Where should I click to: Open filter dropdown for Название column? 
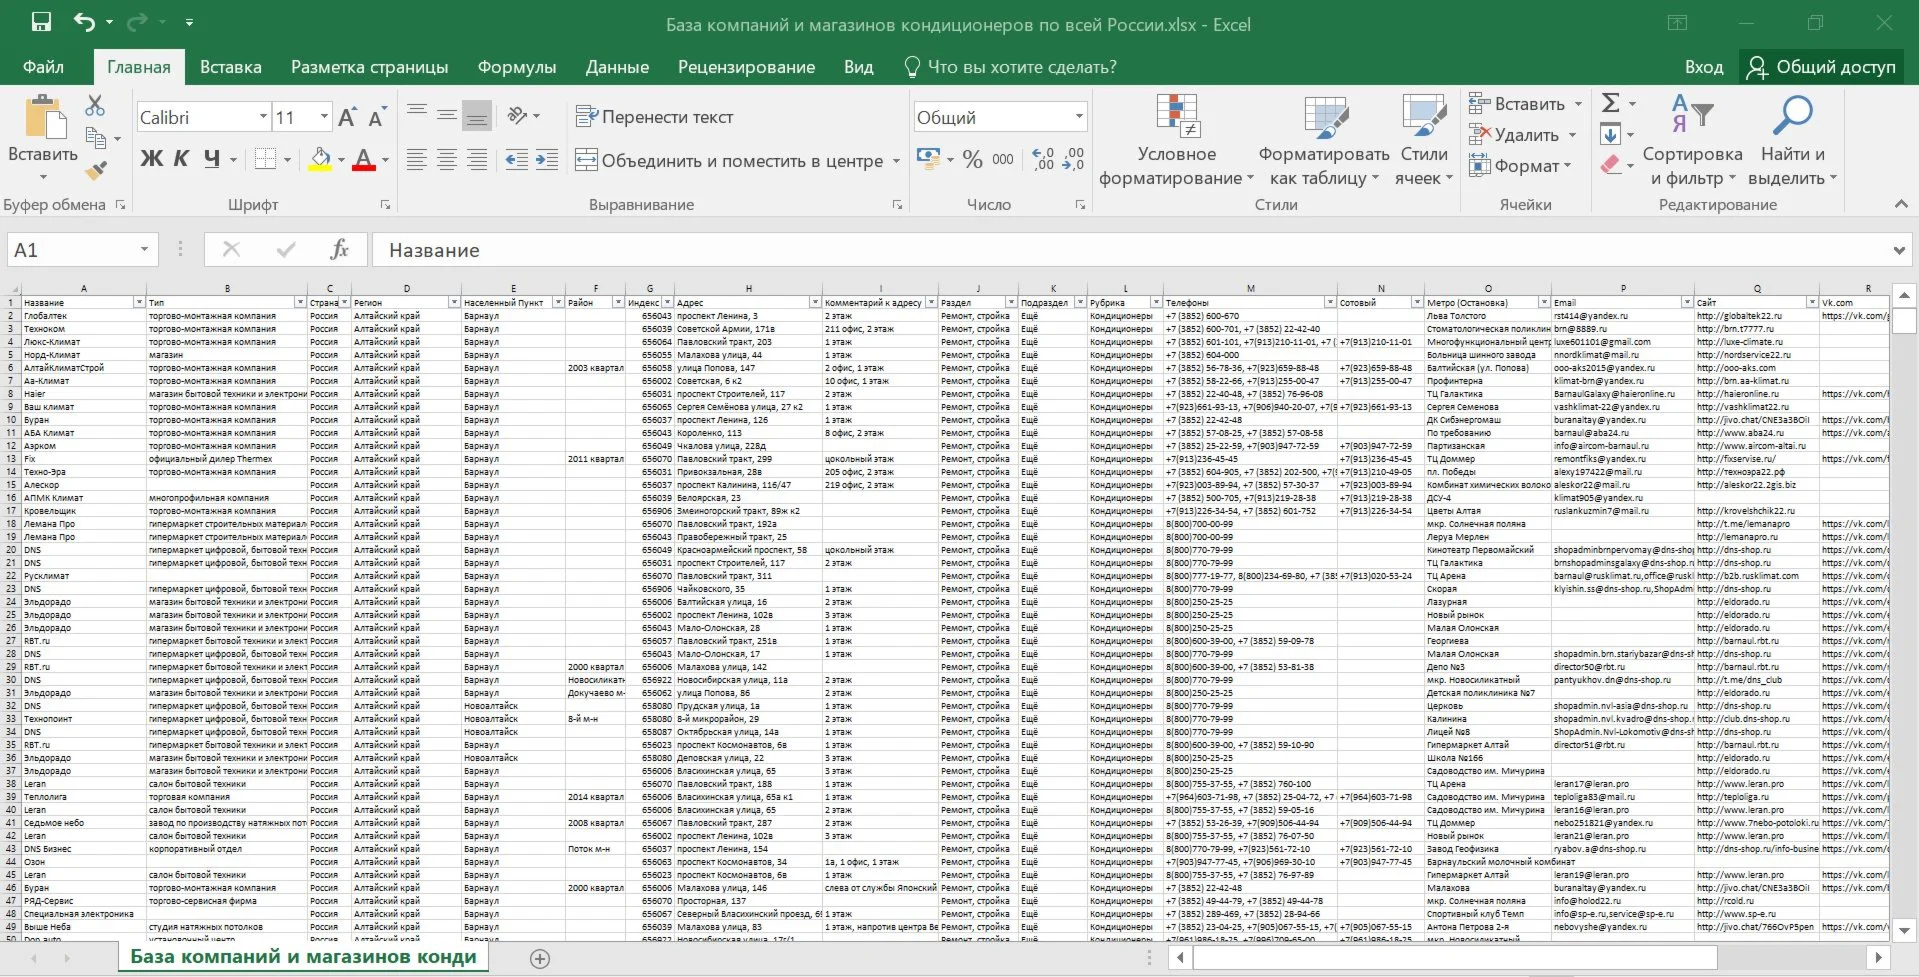(x=139, y=302)
